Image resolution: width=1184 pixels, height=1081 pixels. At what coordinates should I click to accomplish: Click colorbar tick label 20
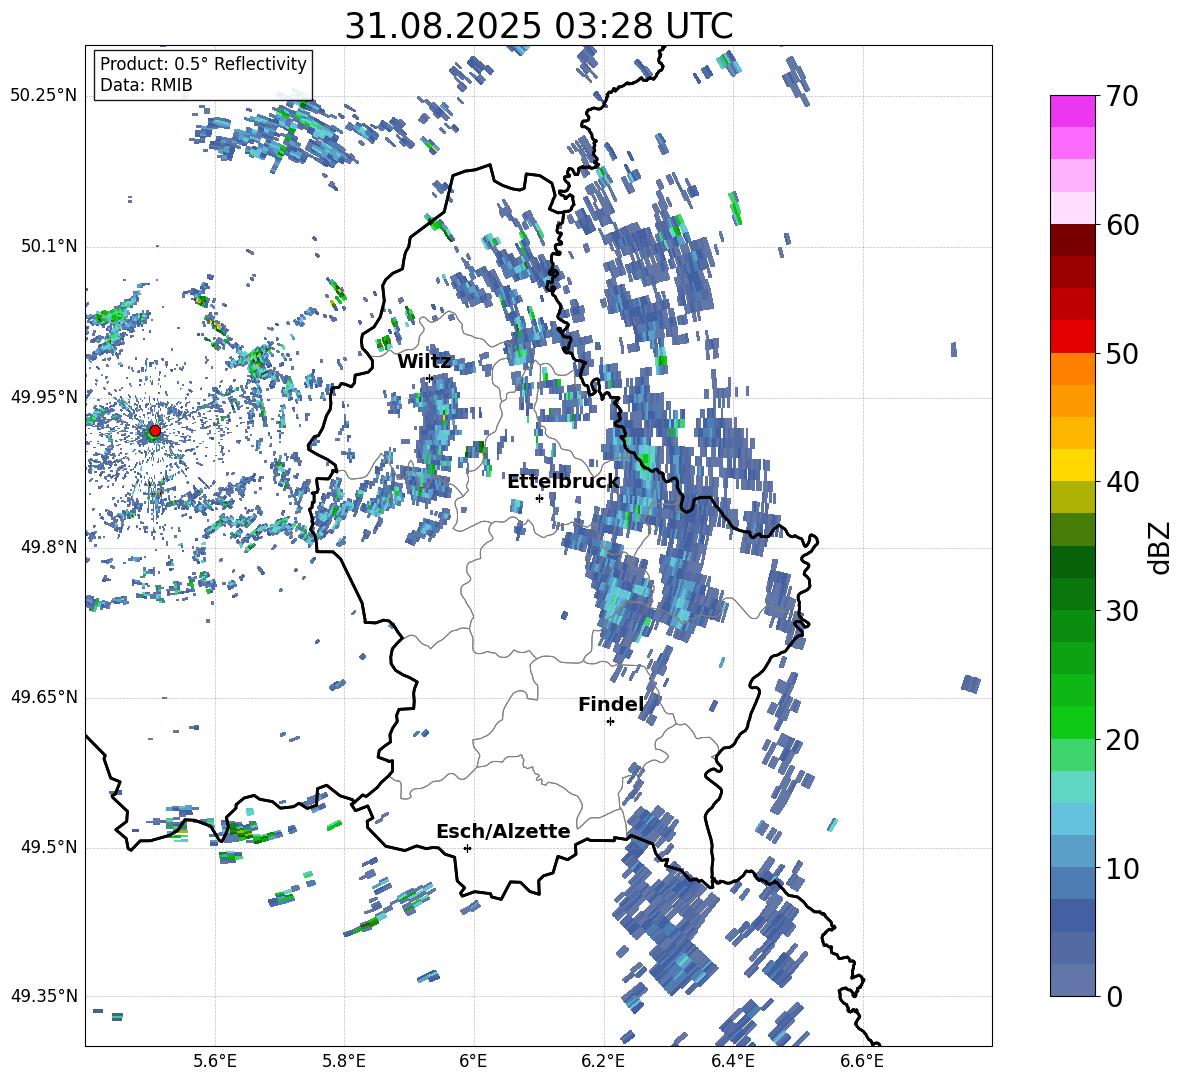(x=1122, y=740)
